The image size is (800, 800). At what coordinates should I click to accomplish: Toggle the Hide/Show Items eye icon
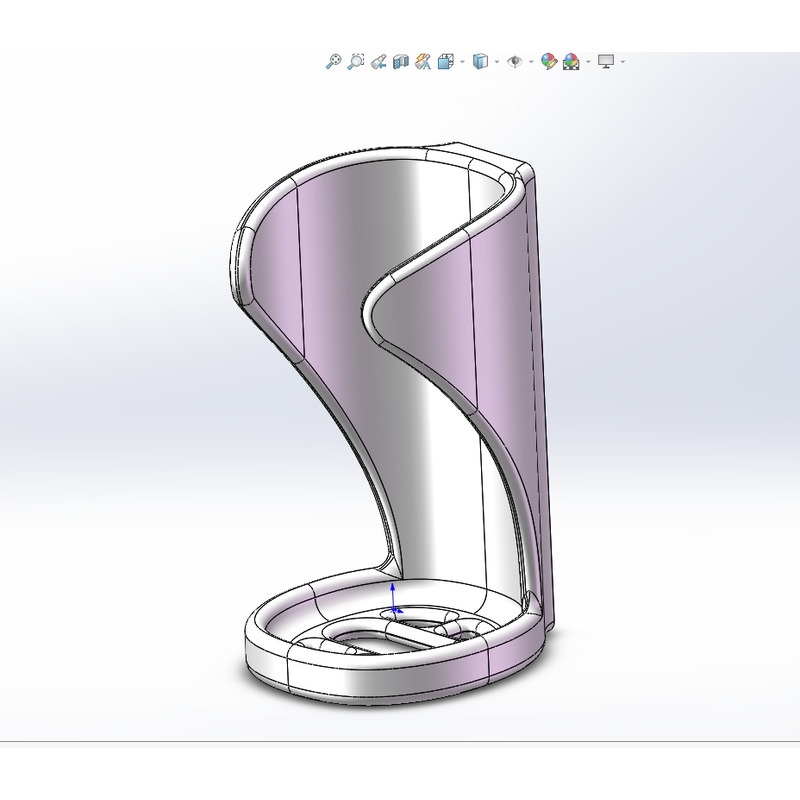[x=515, y=62]
